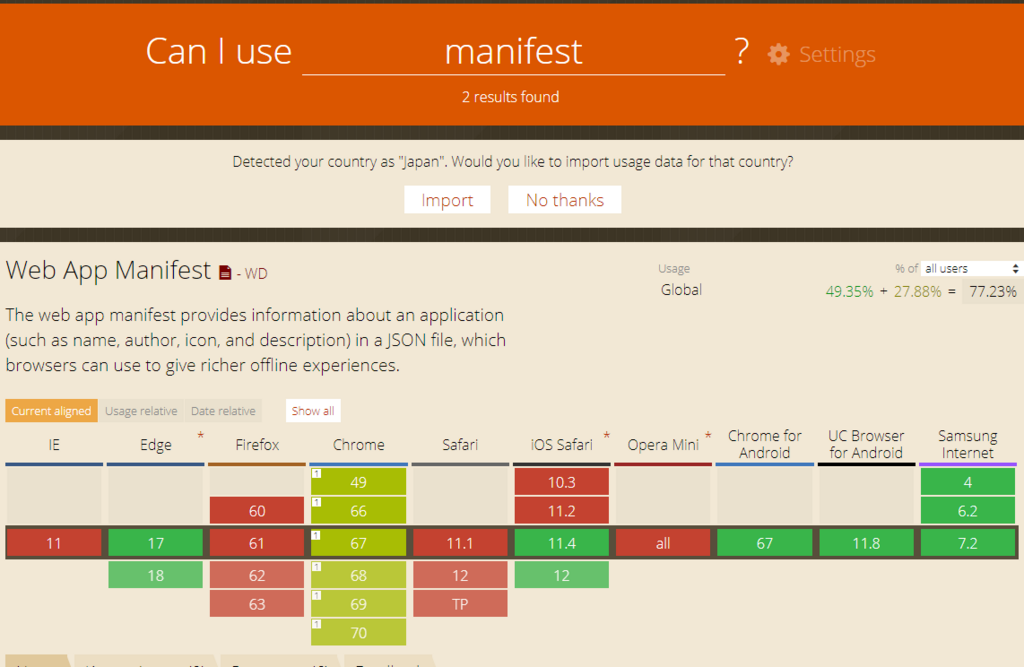Select the Edge 17 support cell
Screen dimensions: 1024x667
coord(155,543)
